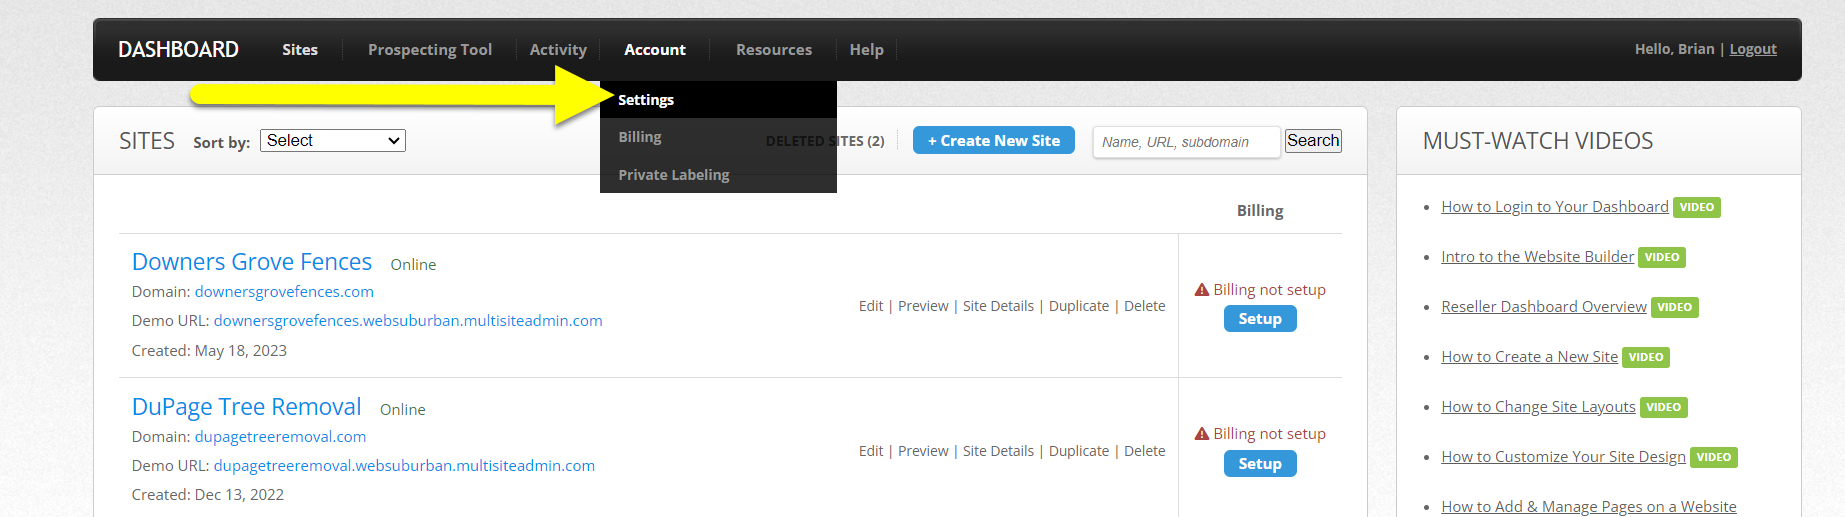
Task: Click warning icon in Downers Grove Fences billing
Action: [1202, 290]
